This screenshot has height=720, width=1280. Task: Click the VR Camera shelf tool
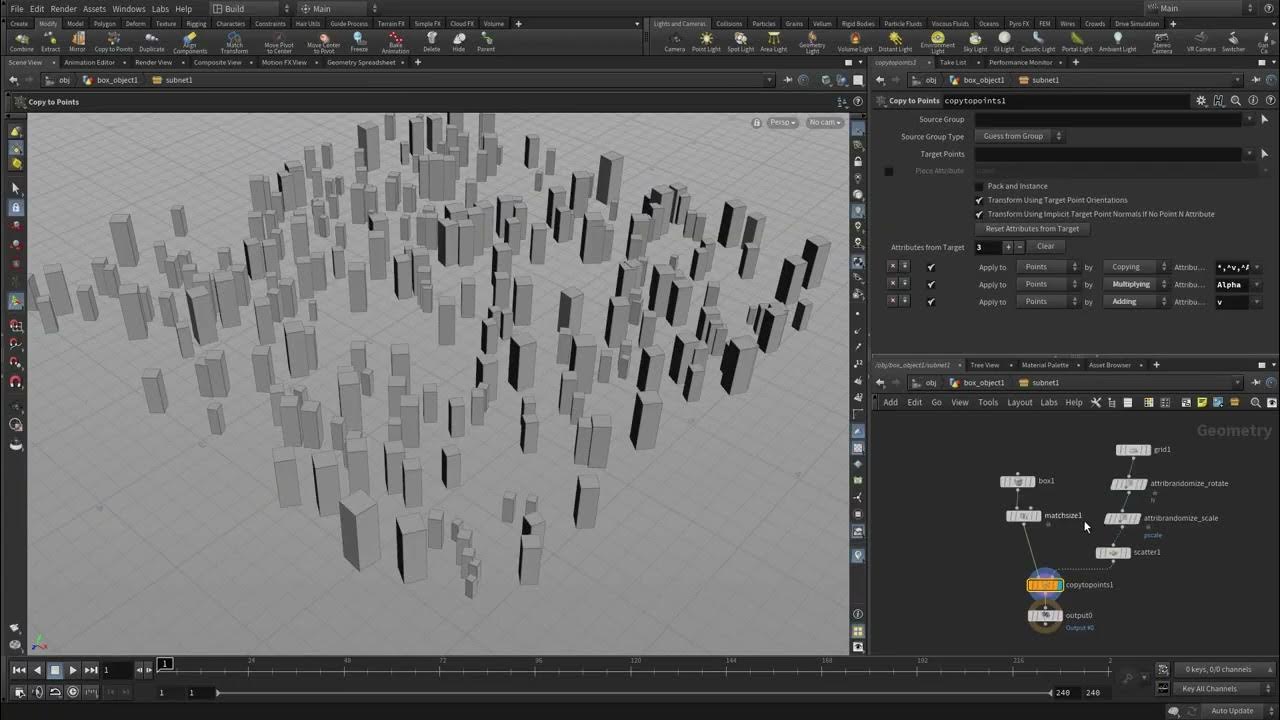click(1200, 41)
